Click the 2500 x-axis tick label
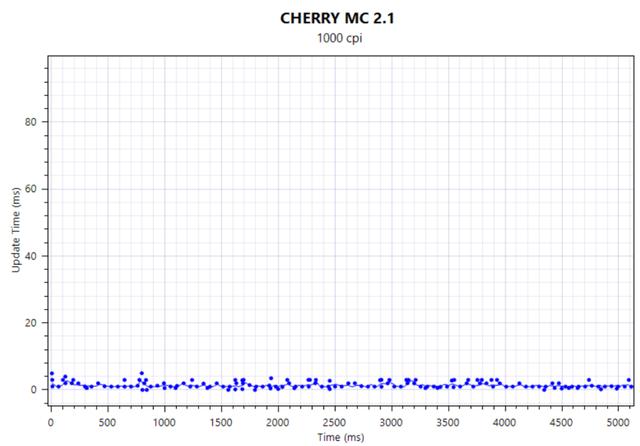This screenshot has width=640, height=446. 335,422
